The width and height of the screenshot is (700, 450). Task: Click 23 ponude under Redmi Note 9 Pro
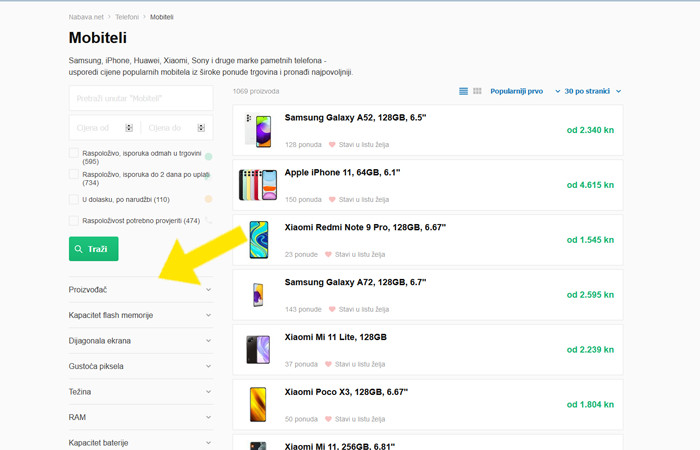tap(301, 254)
